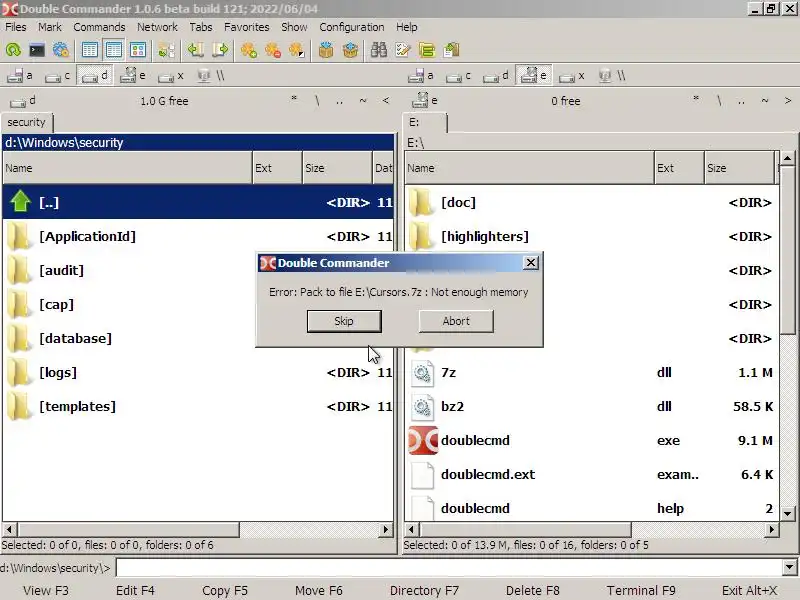The width and height of the screenshot is (800, 600).
Task: Select drive e in left drive bar
Action: [x=133, y=76]
